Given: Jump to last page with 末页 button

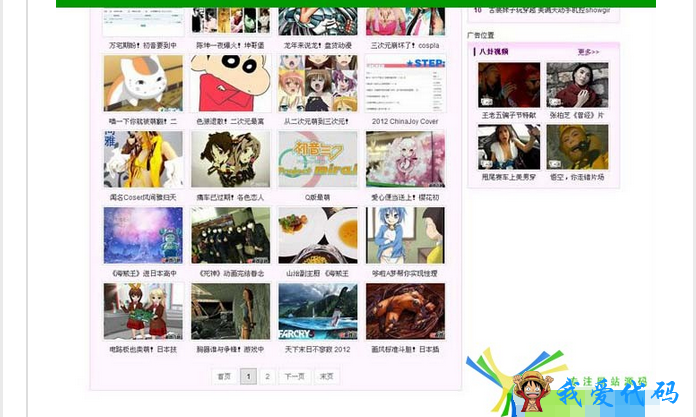Looking at the screenshot, I should click(x=327, y=377).
